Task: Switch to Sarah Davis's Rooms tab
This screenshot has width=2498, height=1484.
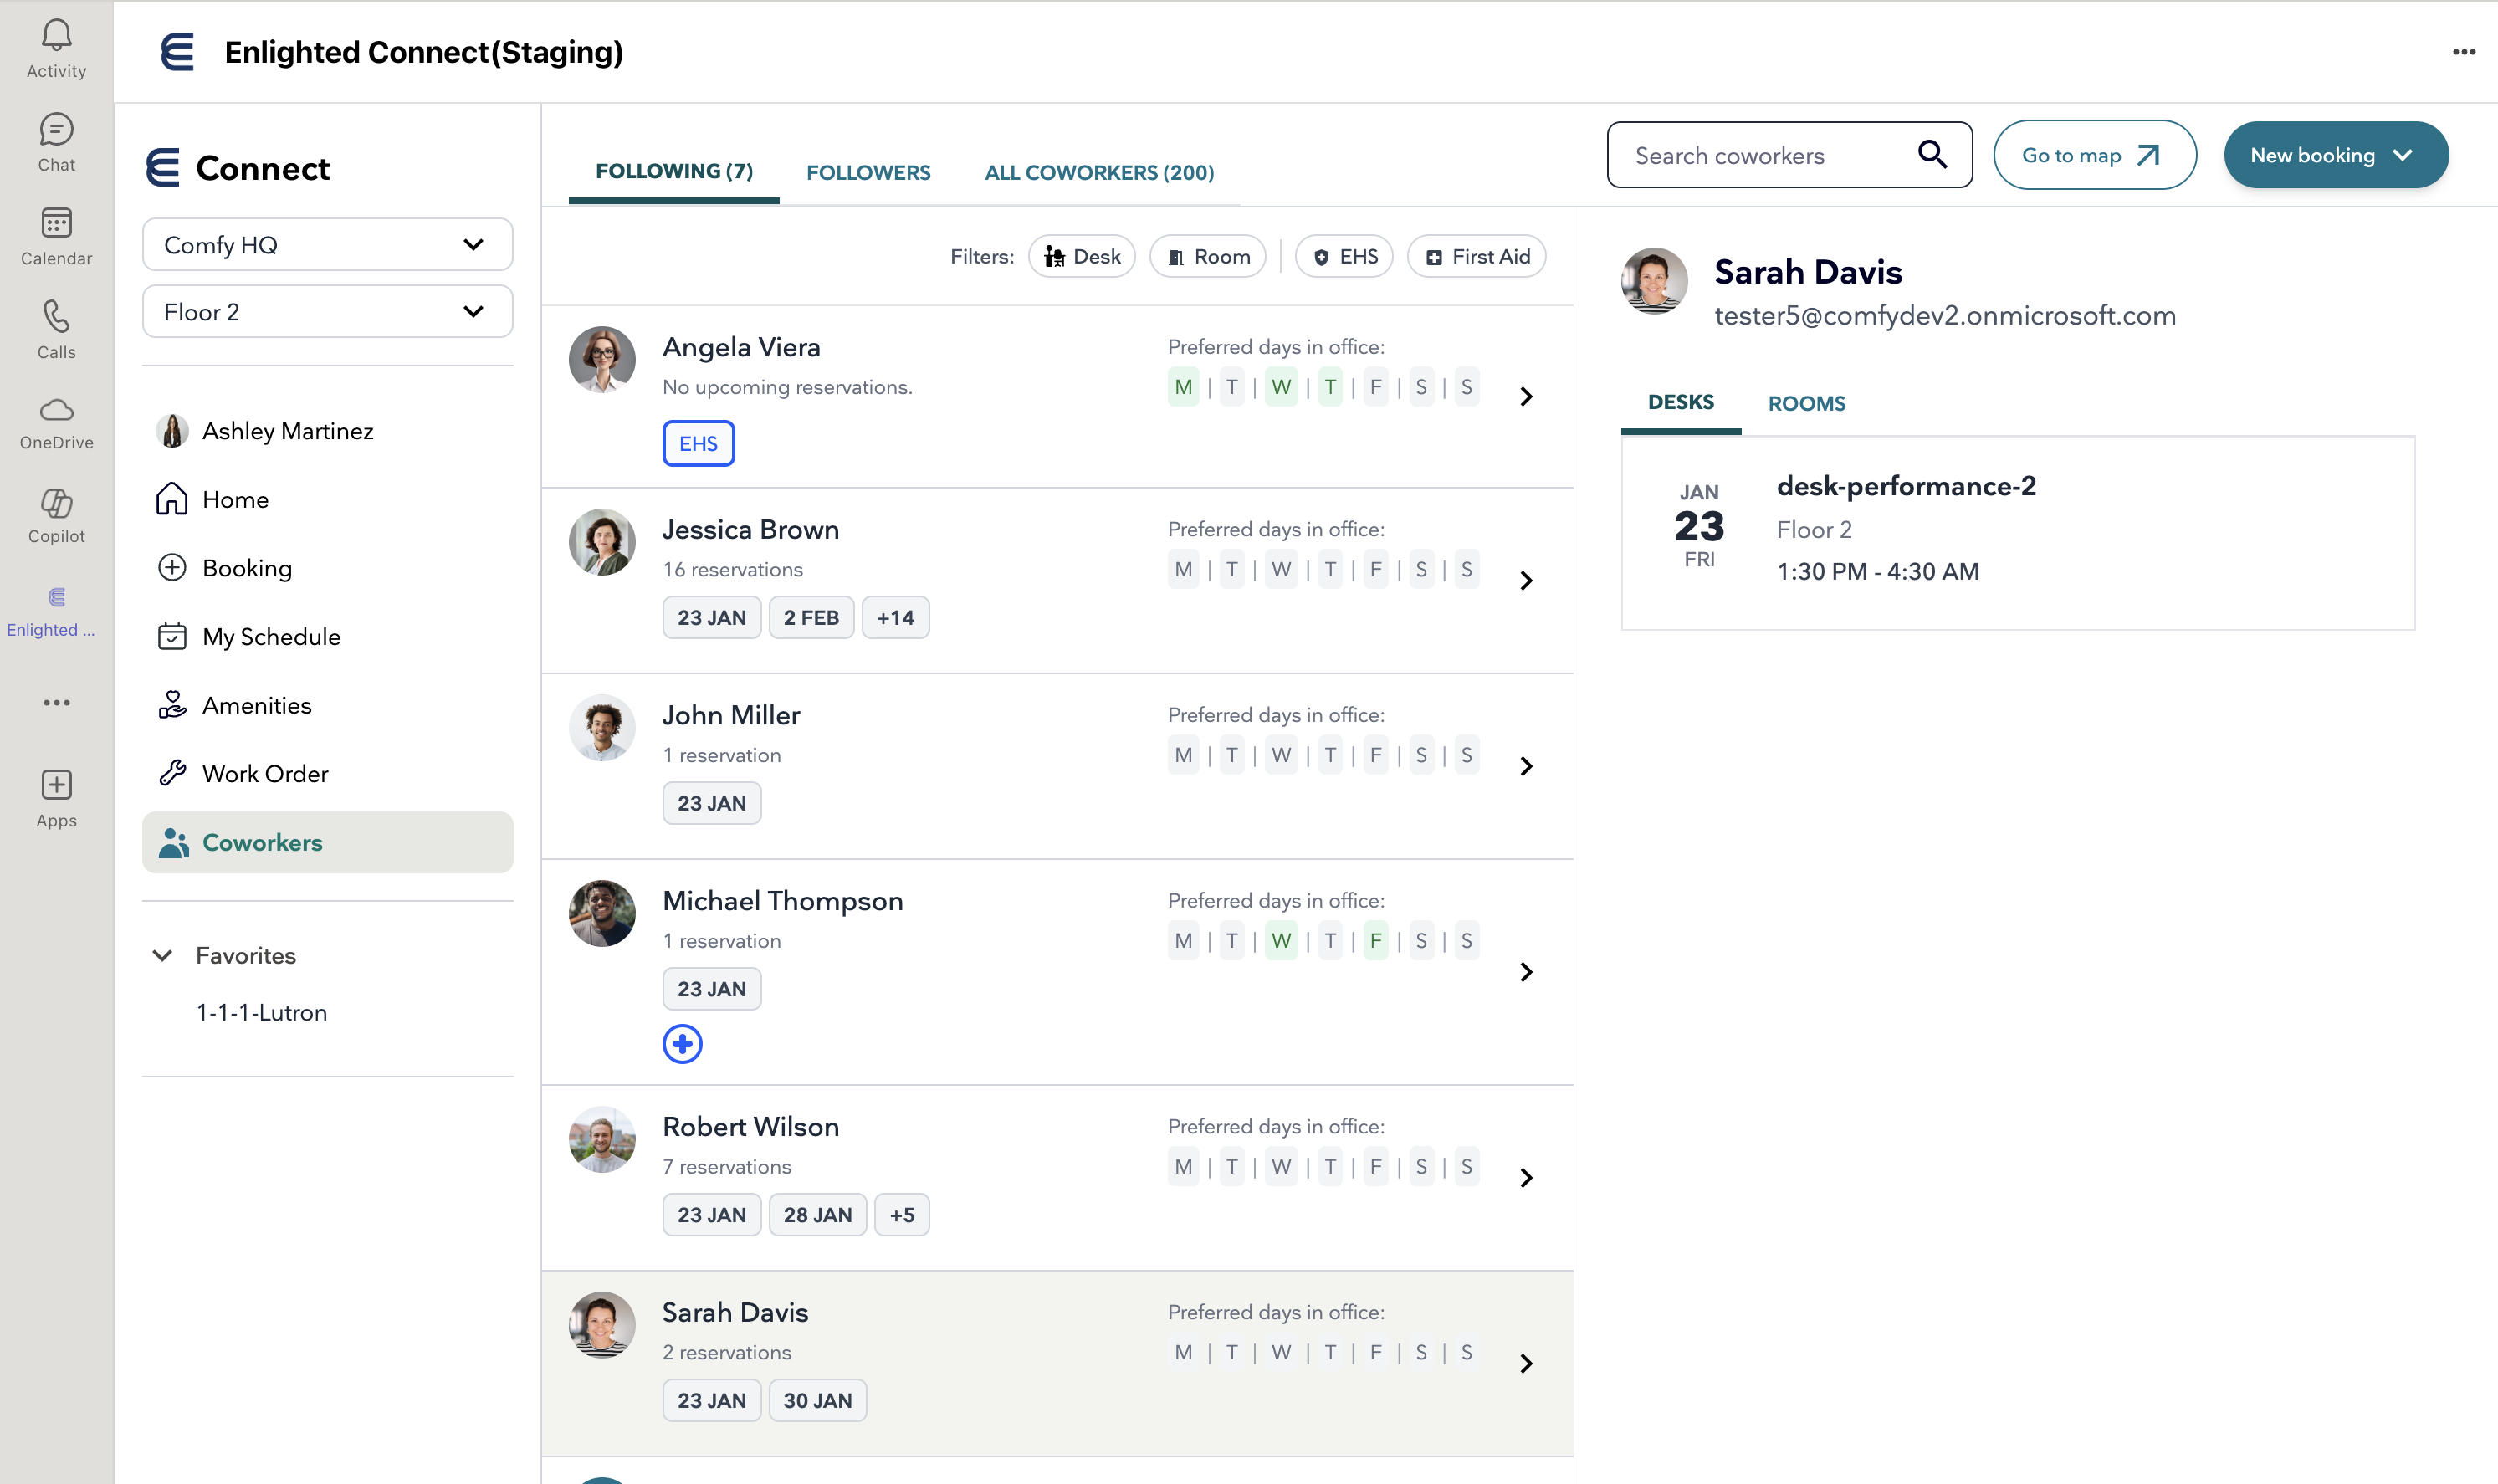Action: [x=1806, y=403]
